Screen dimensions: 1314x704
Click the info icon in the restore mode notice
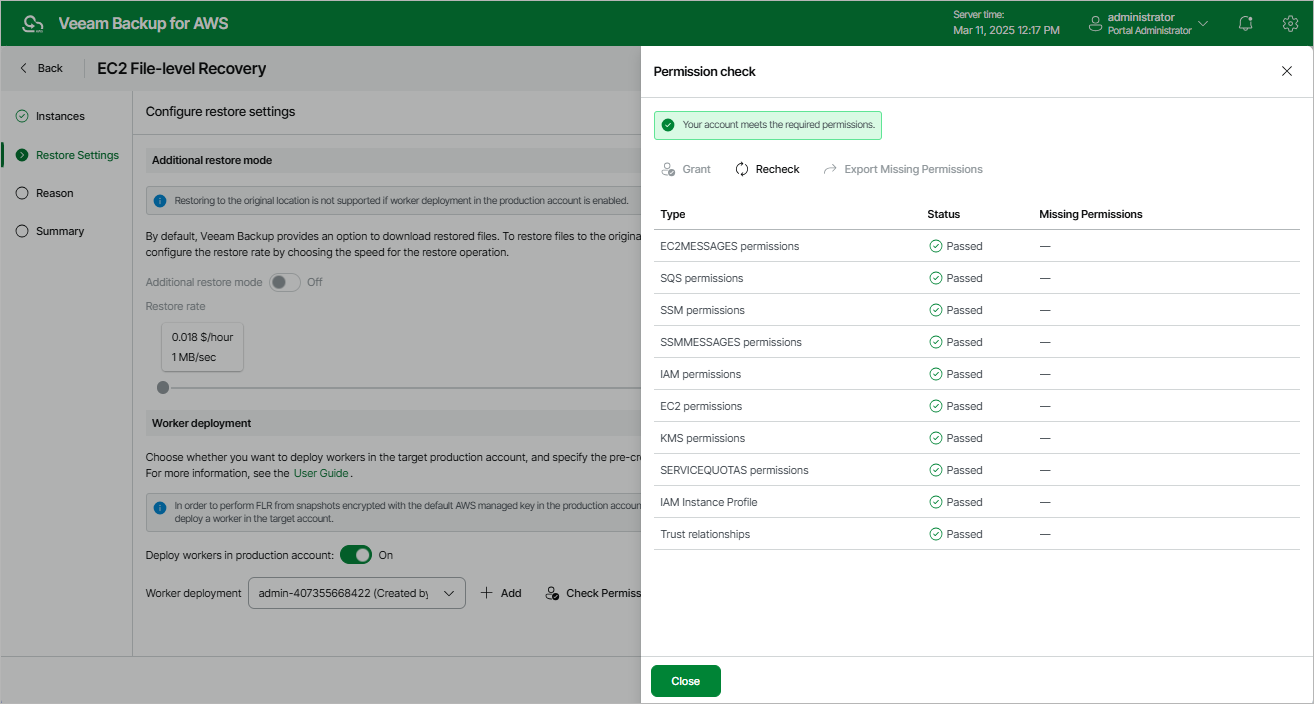click(160, 200)
